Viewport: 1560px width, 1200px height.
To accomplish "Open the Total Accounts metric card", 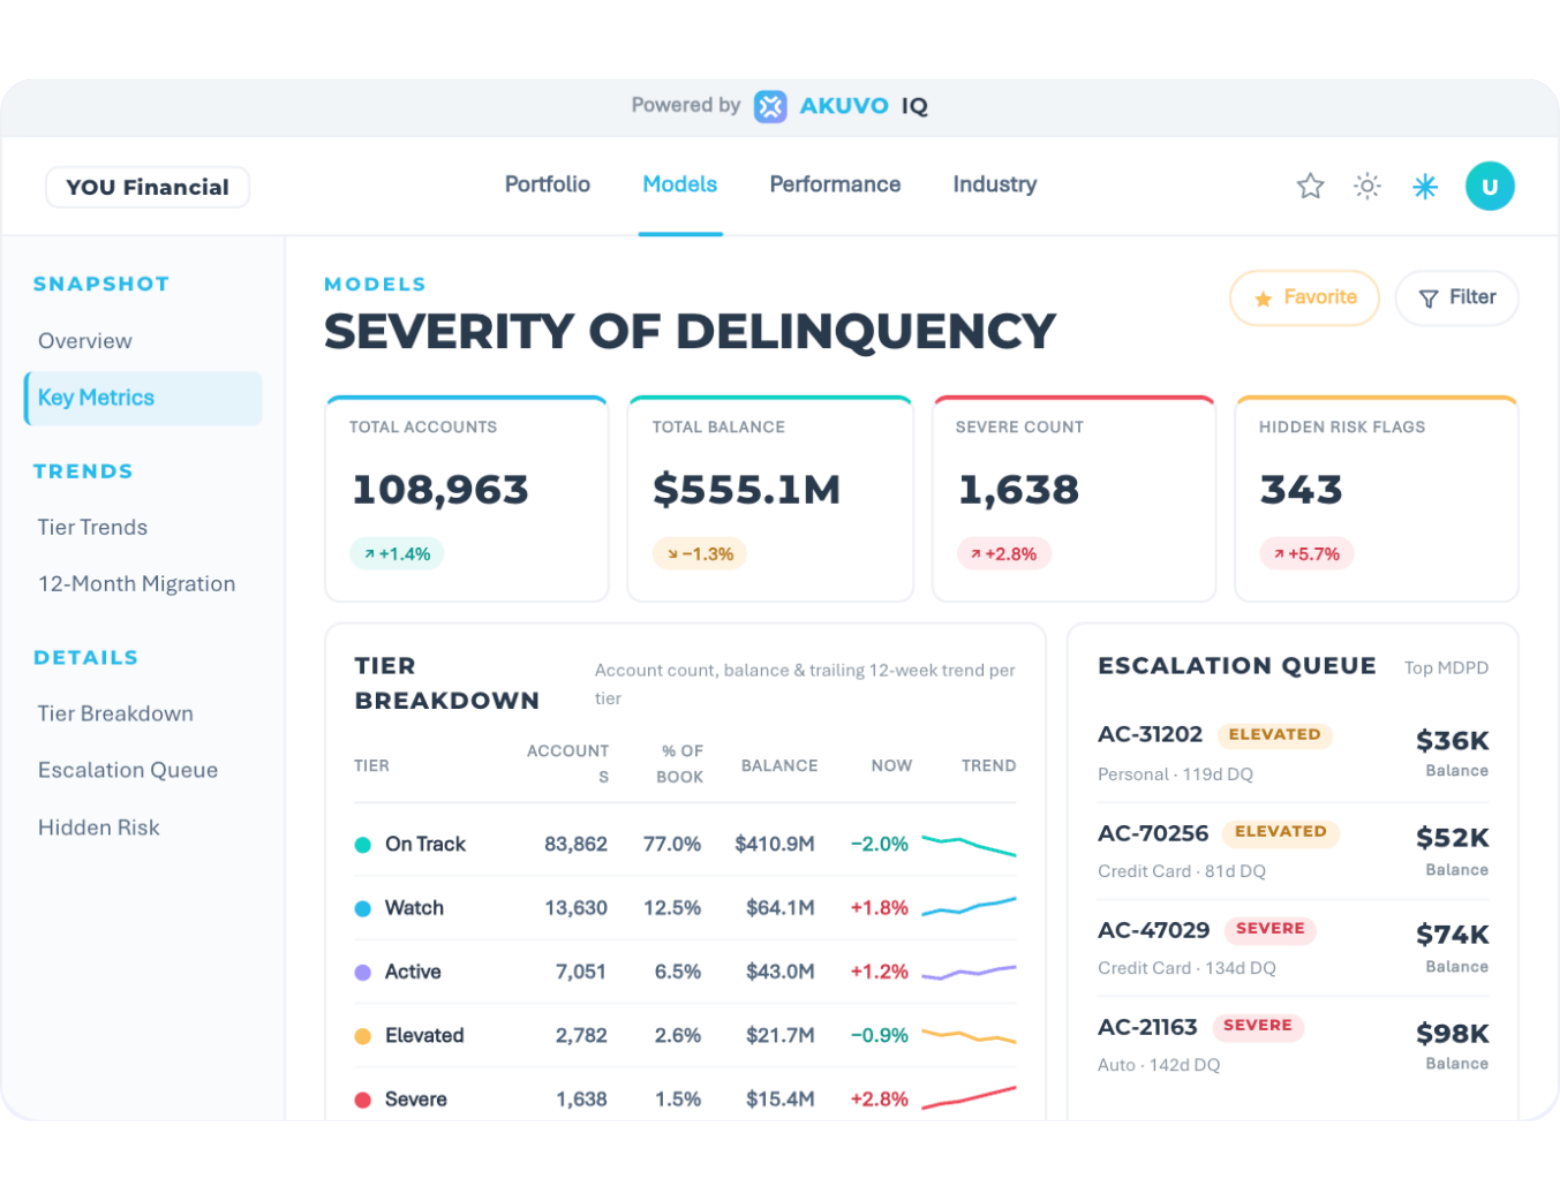I will pyautogui.click(x=467, y=499).
